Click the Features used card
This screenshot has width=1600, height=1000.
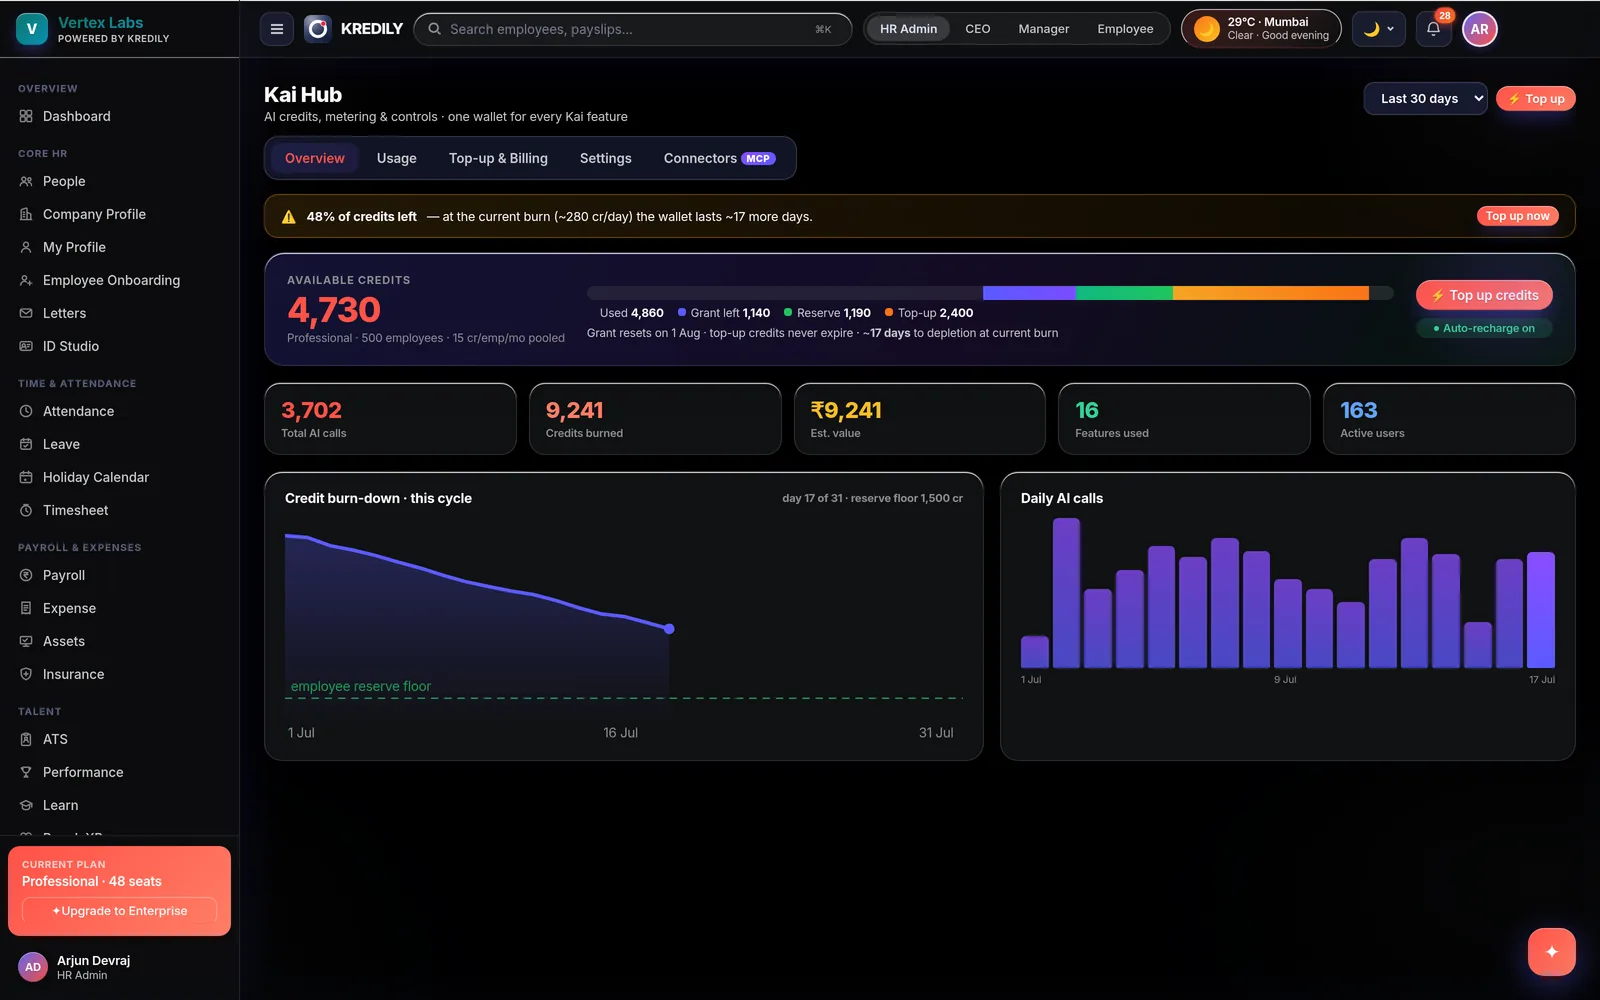point(1184,419)
